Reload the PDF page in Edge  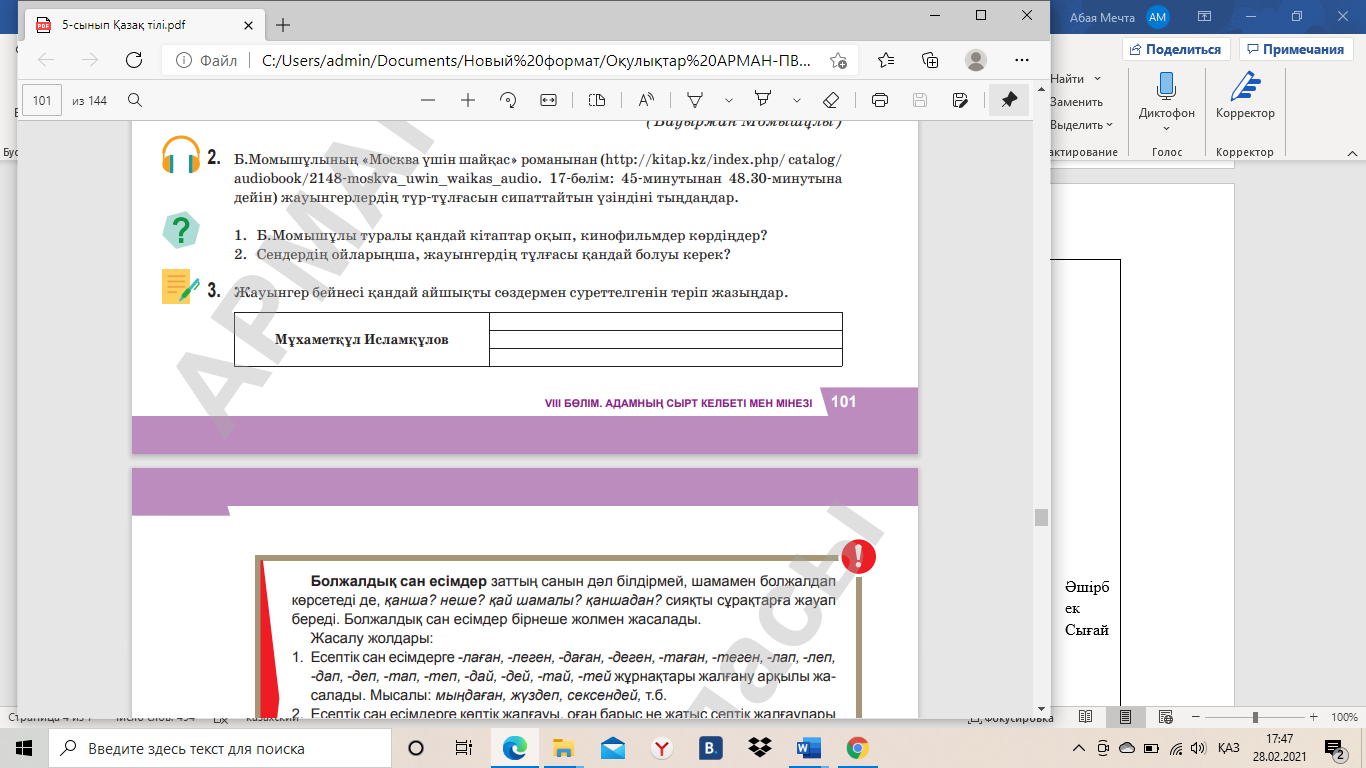tap(133, 60)
